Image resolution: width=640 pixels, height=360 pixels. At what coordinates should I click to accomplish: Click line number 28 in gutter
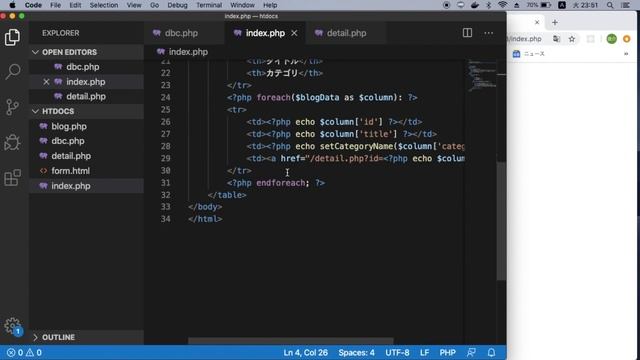click(165, 146)
